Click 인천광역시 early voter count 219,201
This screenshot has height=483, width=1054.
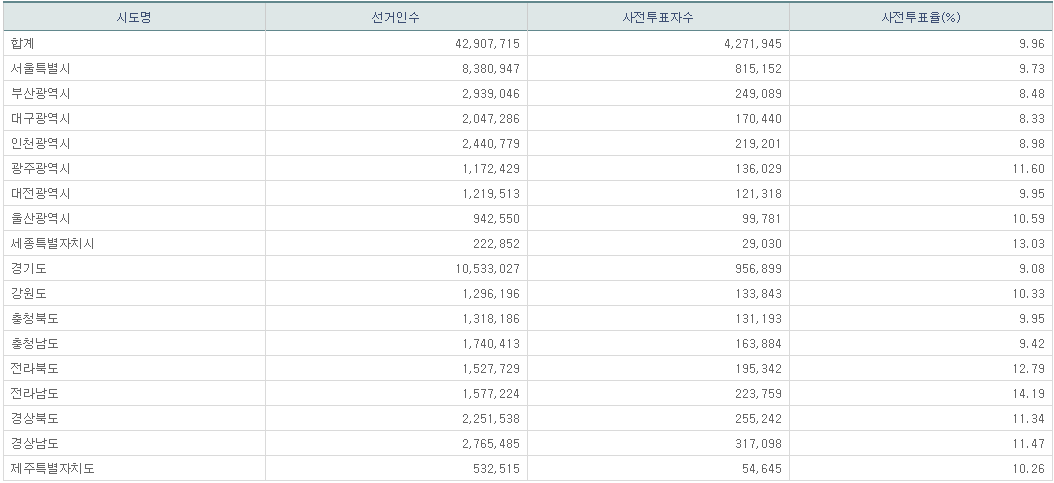click(756, 143)
